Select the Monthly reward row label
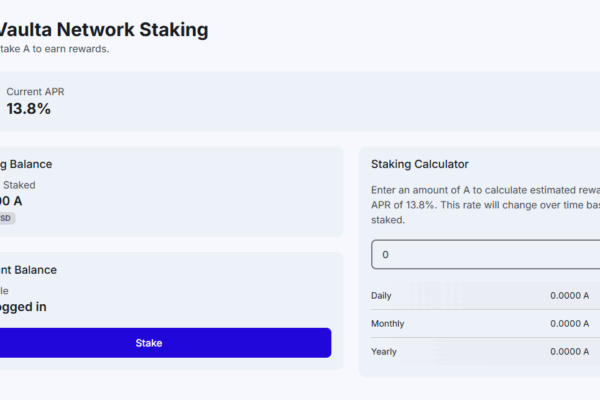This screenshot has height=400, width=600. click(388, 323)
